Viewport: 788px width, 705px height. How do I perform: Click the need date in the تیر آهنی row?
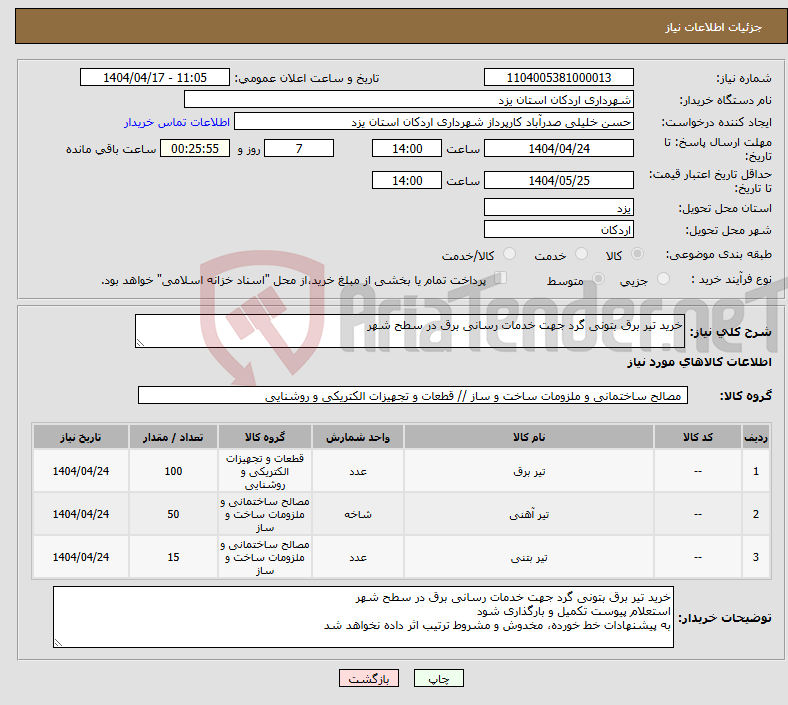[81, 514]
